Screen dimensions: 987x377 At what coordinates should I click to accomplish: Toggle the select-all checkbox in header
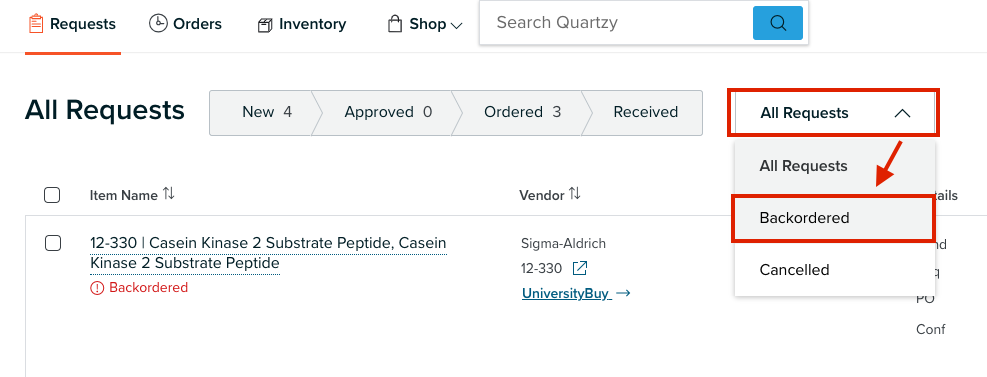52,195
